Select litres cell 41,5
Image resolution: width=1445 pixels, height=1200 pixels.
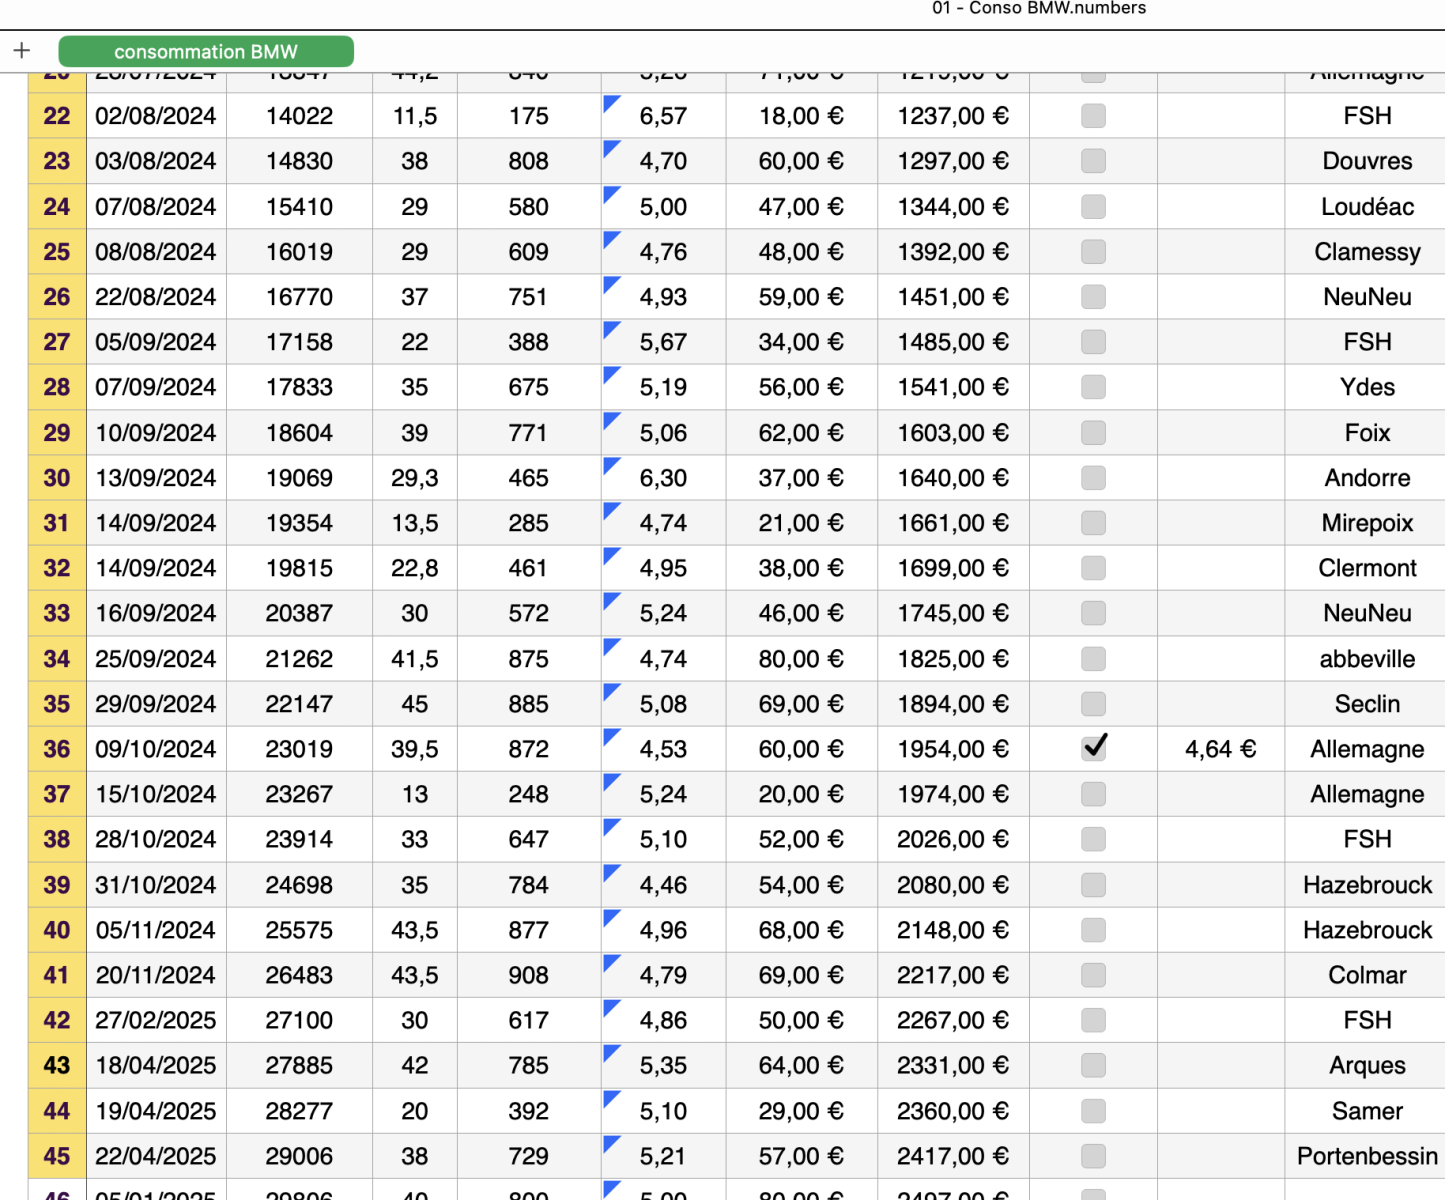click(x=415, y=659)
